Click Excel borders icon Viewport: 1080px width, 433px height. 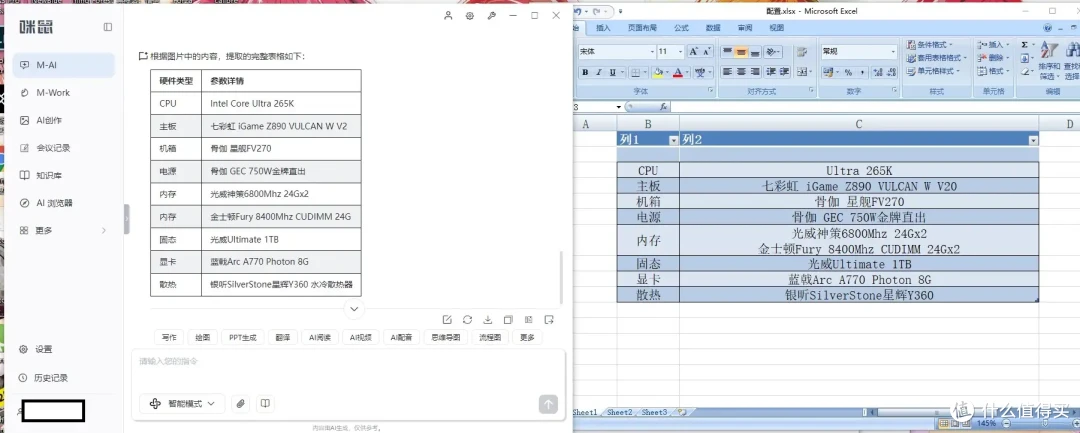(635, 72)
